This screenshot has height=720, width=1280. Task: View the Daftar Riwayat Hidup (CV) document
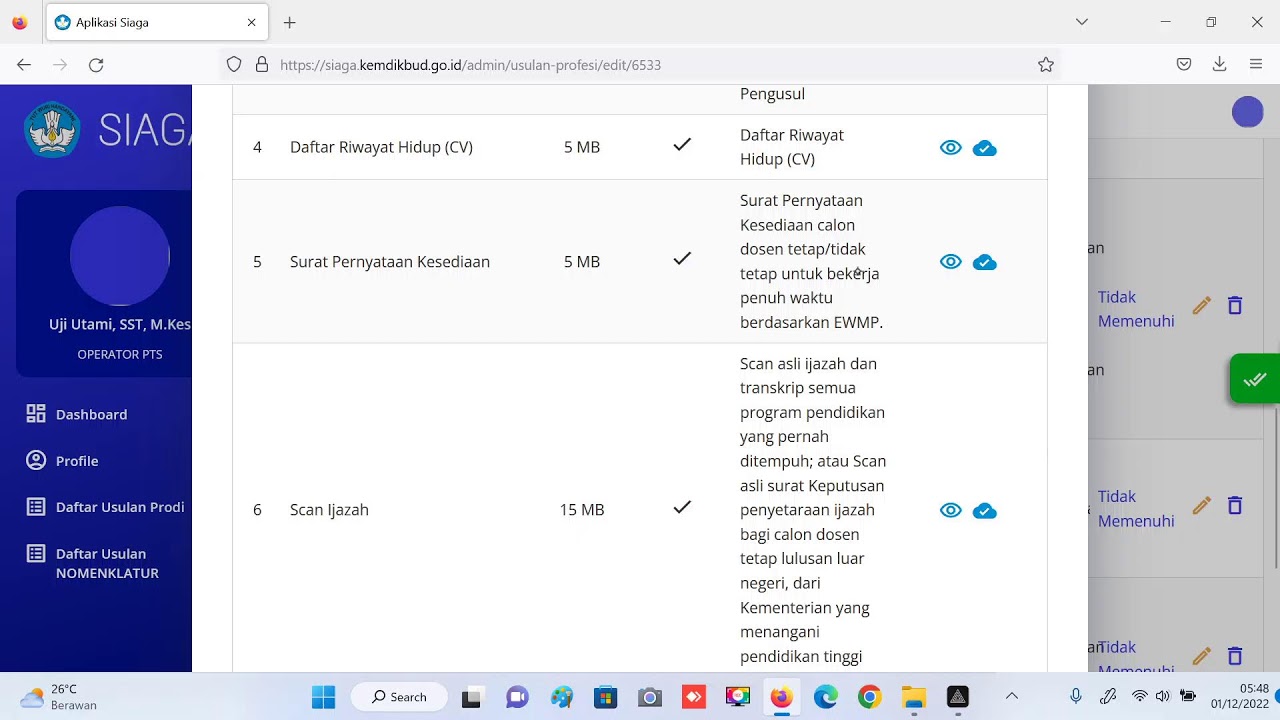950,148
